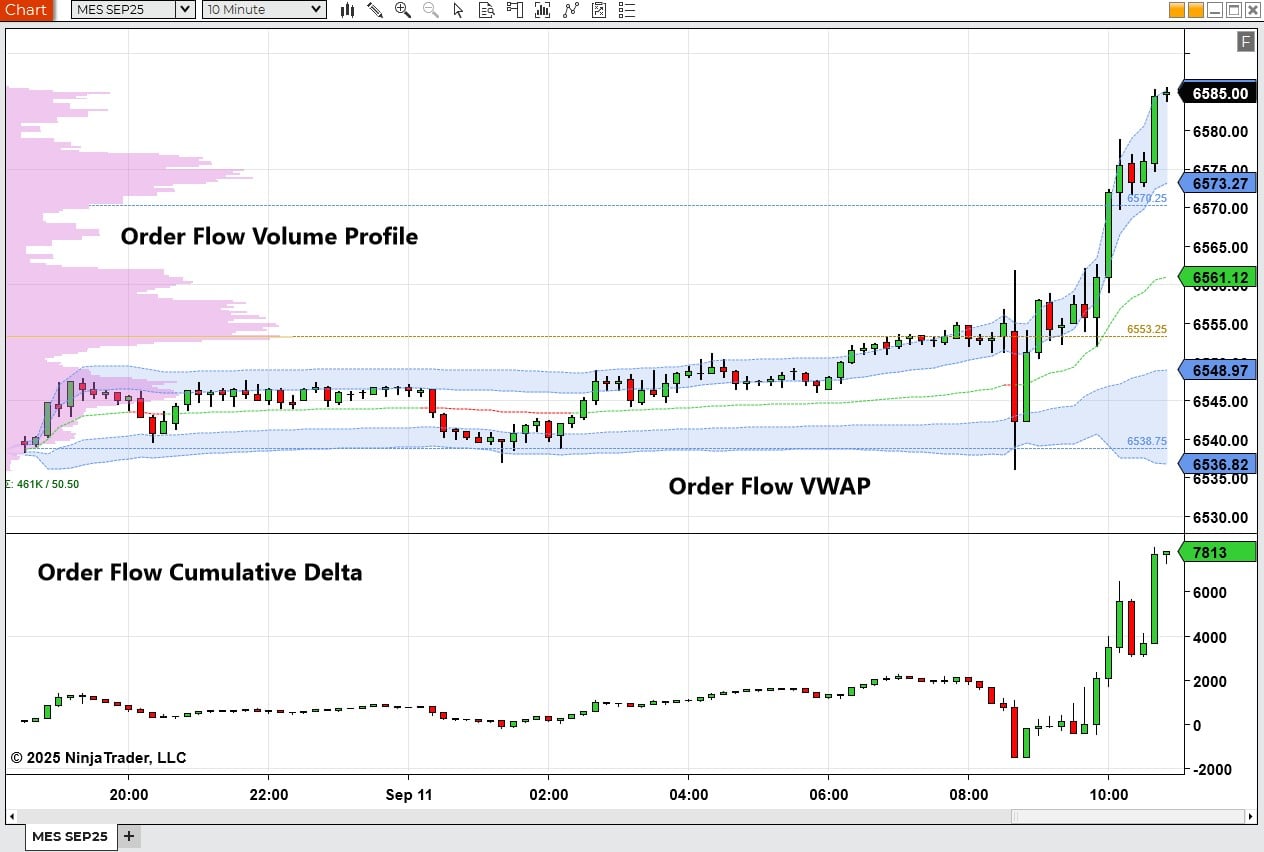Toggle the first orange link square
This screenshot has width=1264, height=852.
(x=1176, y=10)
